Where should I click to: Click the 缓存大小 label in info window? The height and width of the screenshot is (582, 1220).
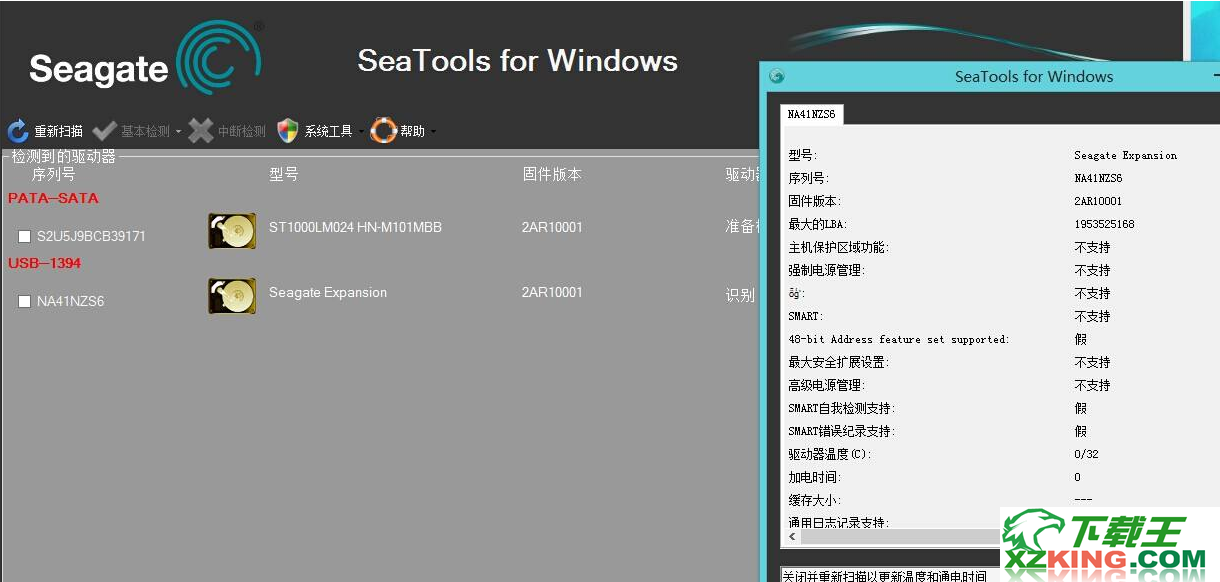coord(814,500)
